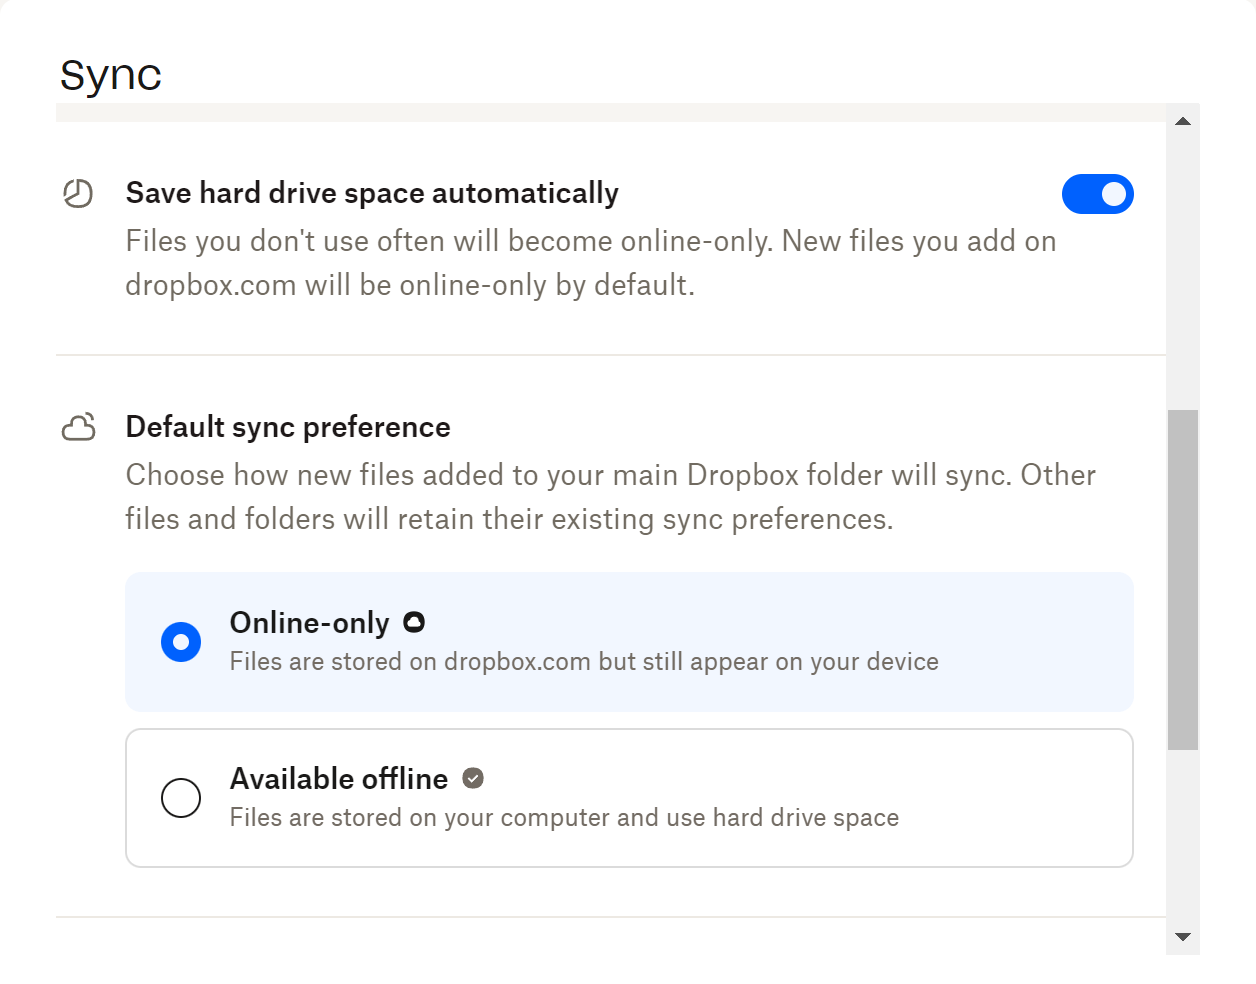Click the Sync heading
The width and height of the screenshot is (1256, 984).
pos(111,76)
